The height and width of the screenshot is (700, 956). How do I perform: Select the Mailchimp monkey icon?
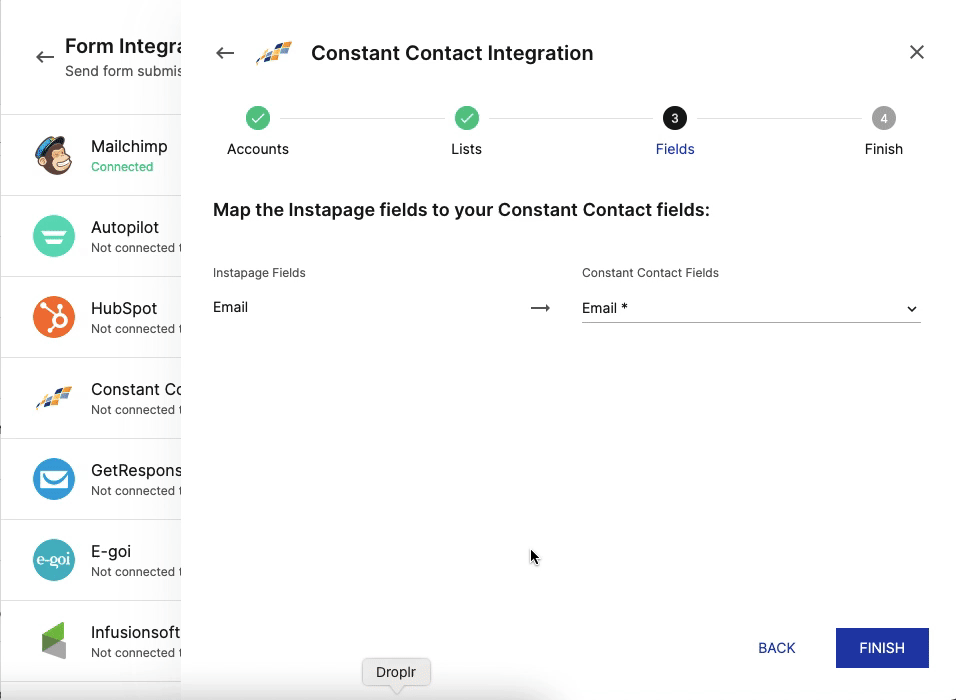pos(54,155)
